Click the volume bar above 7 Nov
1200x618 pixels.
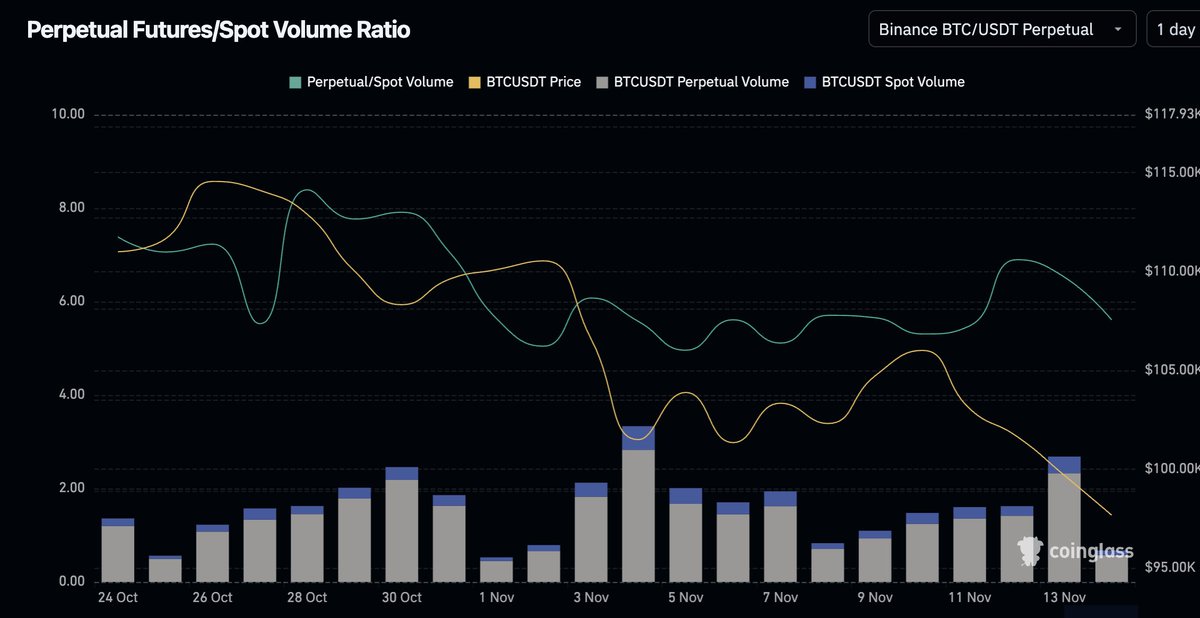[x=780, y=536]
